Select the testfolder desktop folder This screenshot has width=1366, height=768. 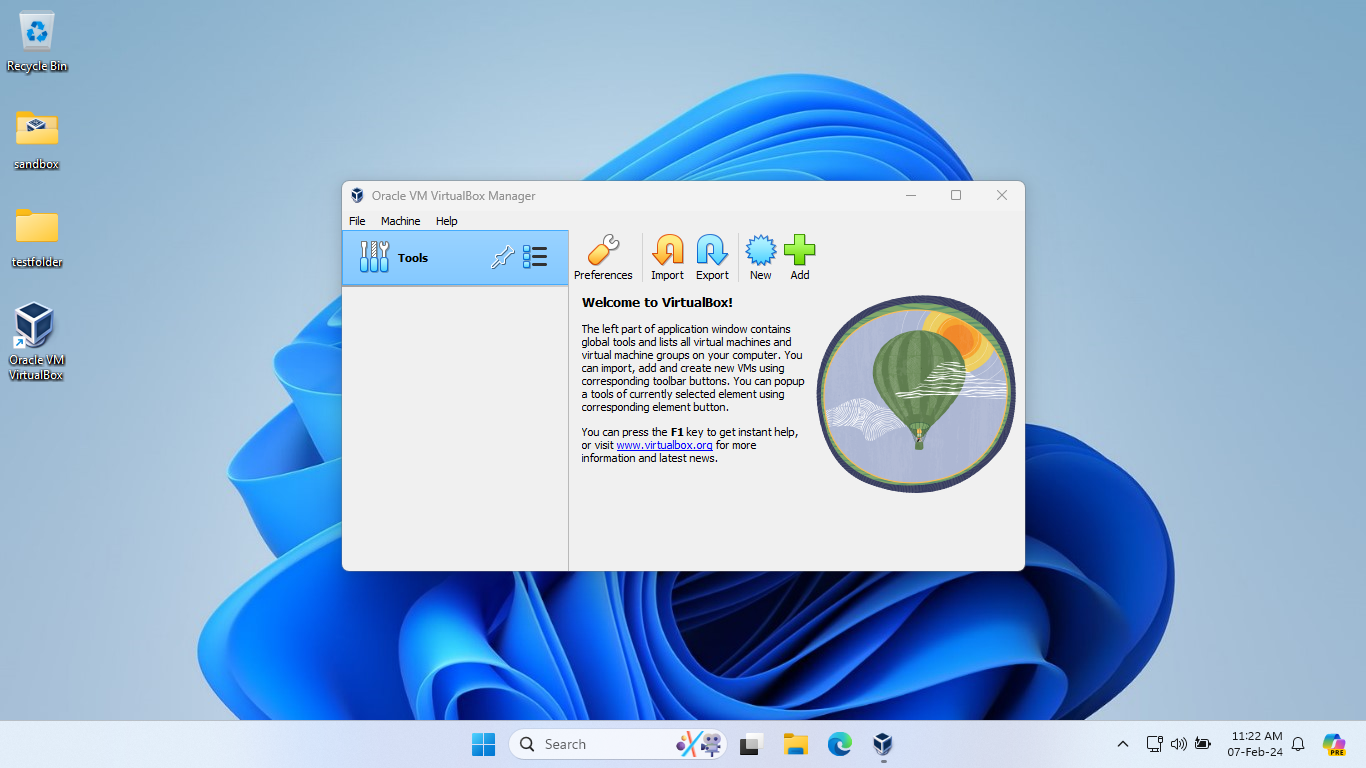point(37,237)
